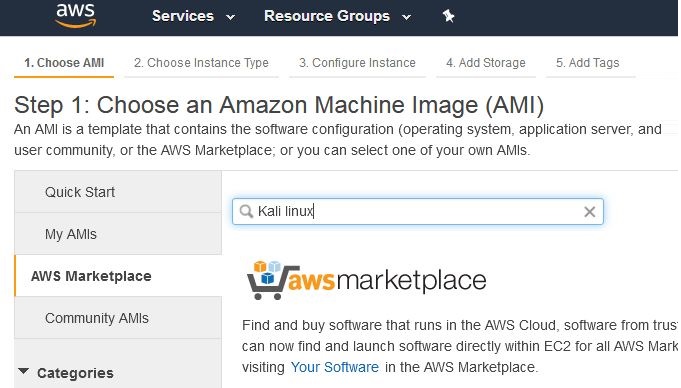Go to the Choose AMI step tab
Screen dimensions: 681x388
tap(64, 63)
